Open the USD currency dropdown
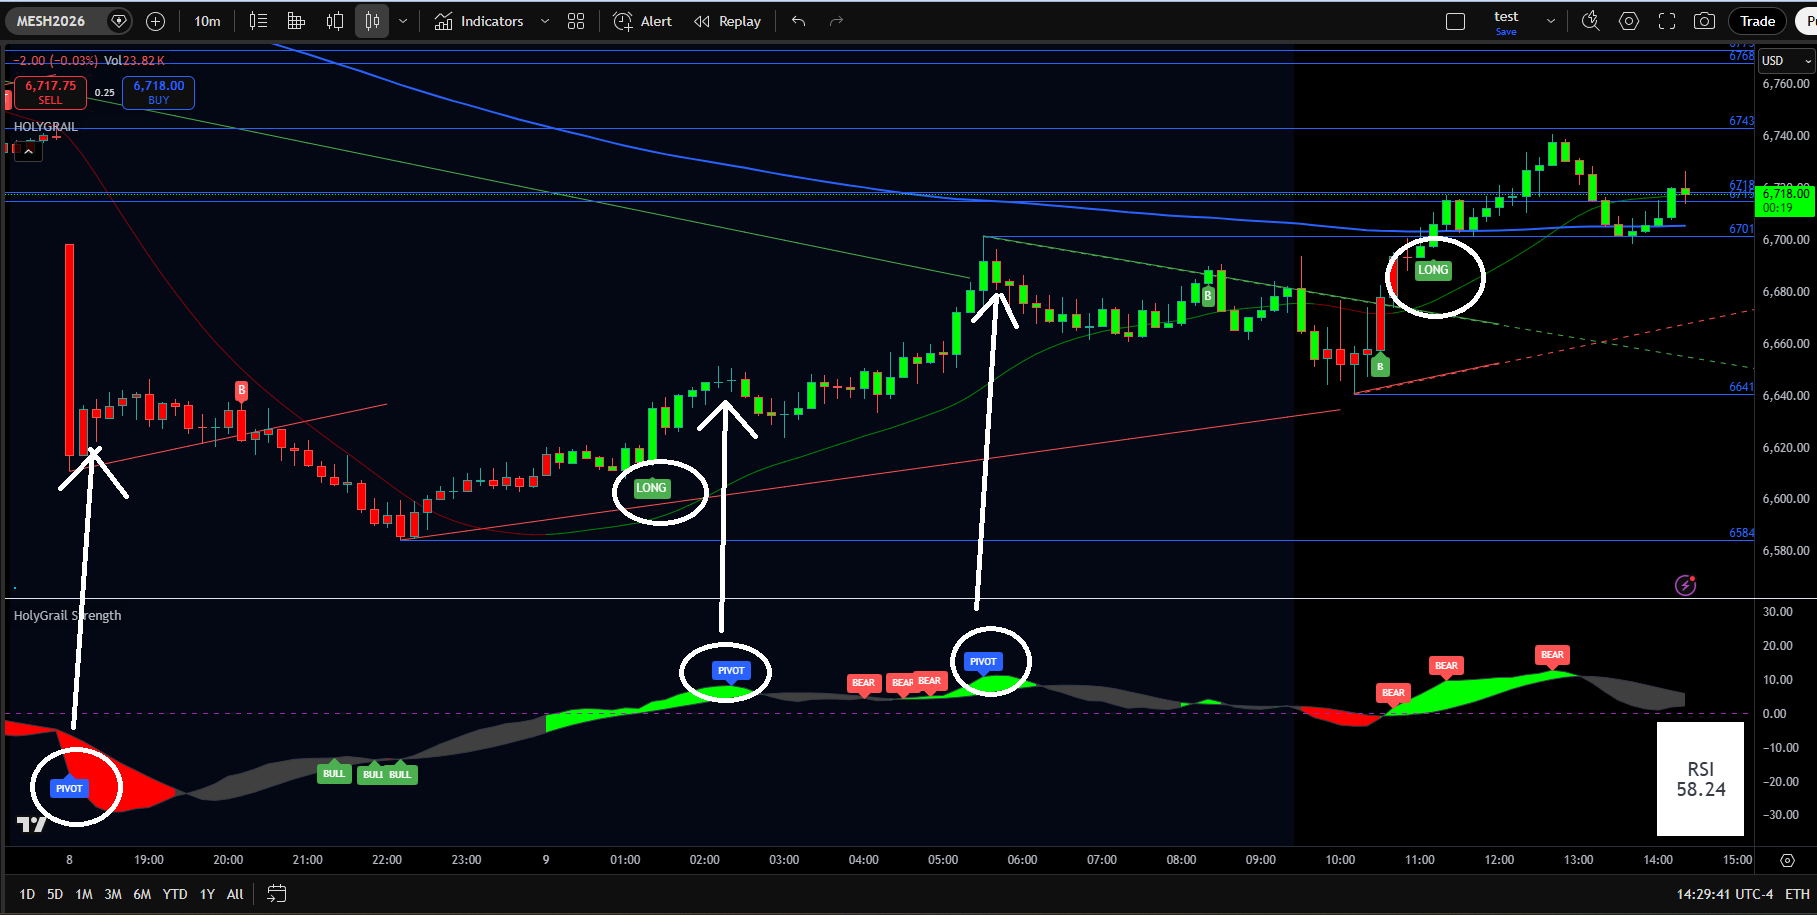The width and height of the screenshot is (1817, 915). pos(1786,61)
